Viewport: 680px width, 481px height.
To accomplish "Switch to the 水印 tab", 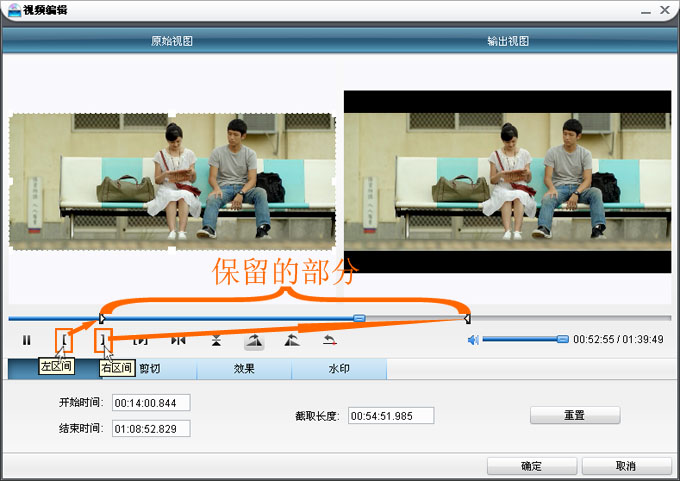I will point(339,369).
